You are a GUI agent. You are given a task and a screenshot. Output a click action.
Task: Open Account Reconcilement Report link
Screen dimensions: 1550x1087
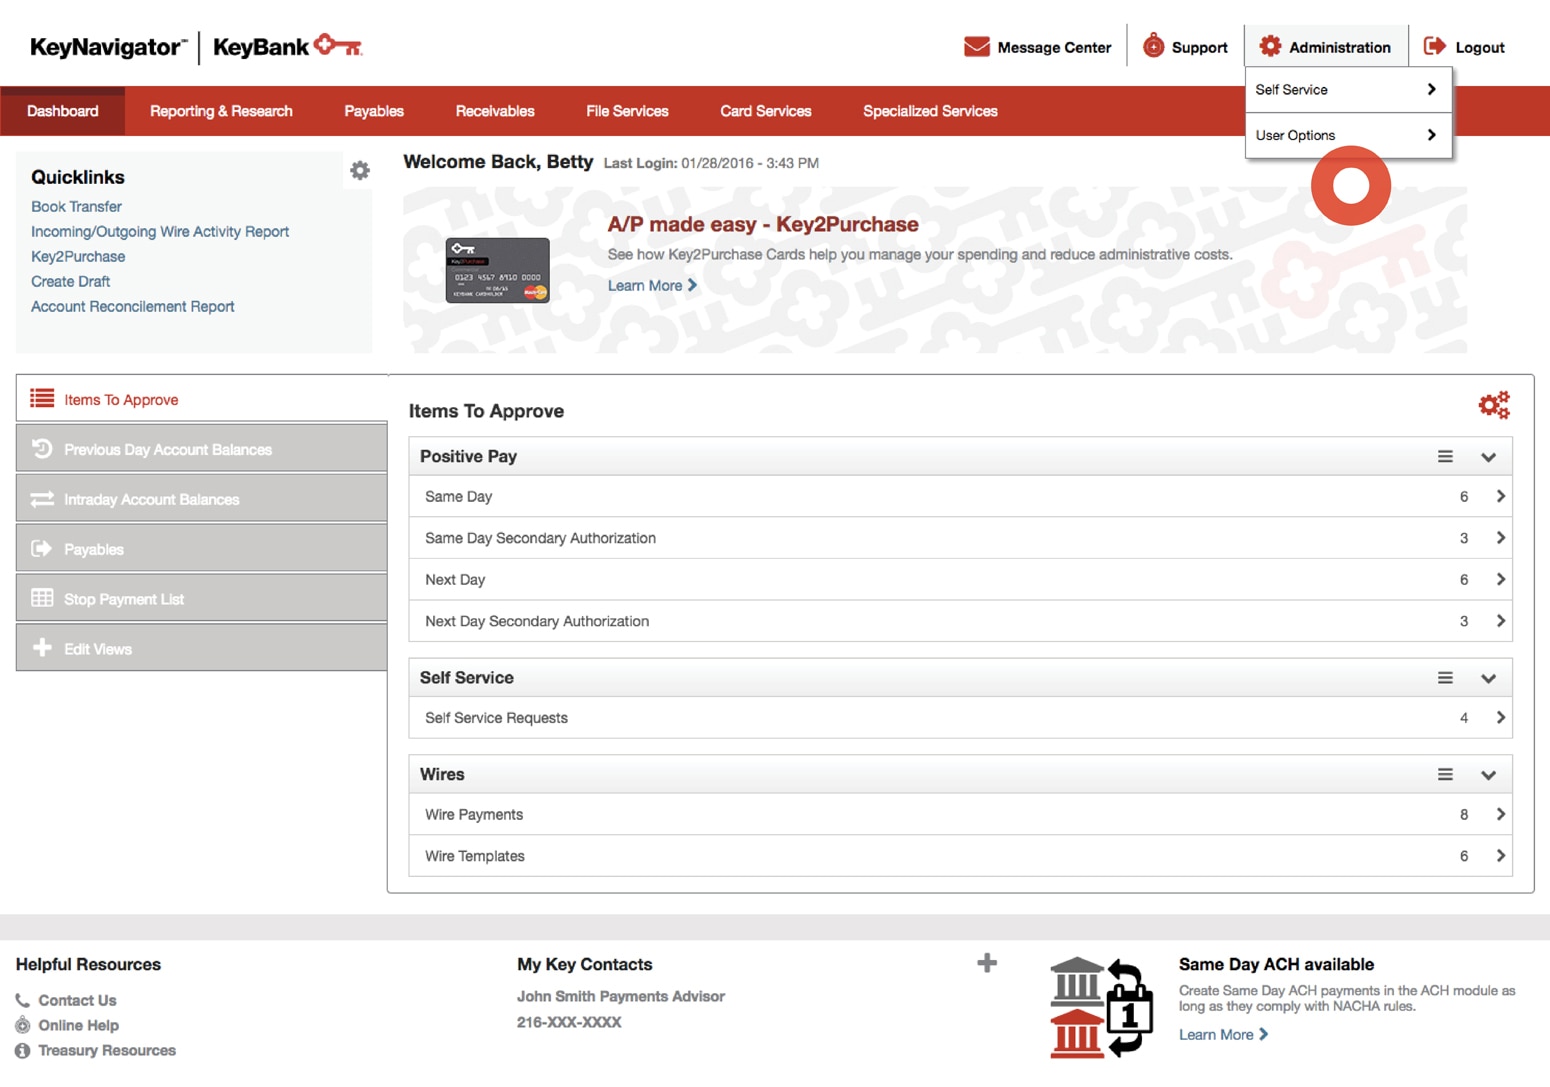pyautogui.click(x=132, y=306)
